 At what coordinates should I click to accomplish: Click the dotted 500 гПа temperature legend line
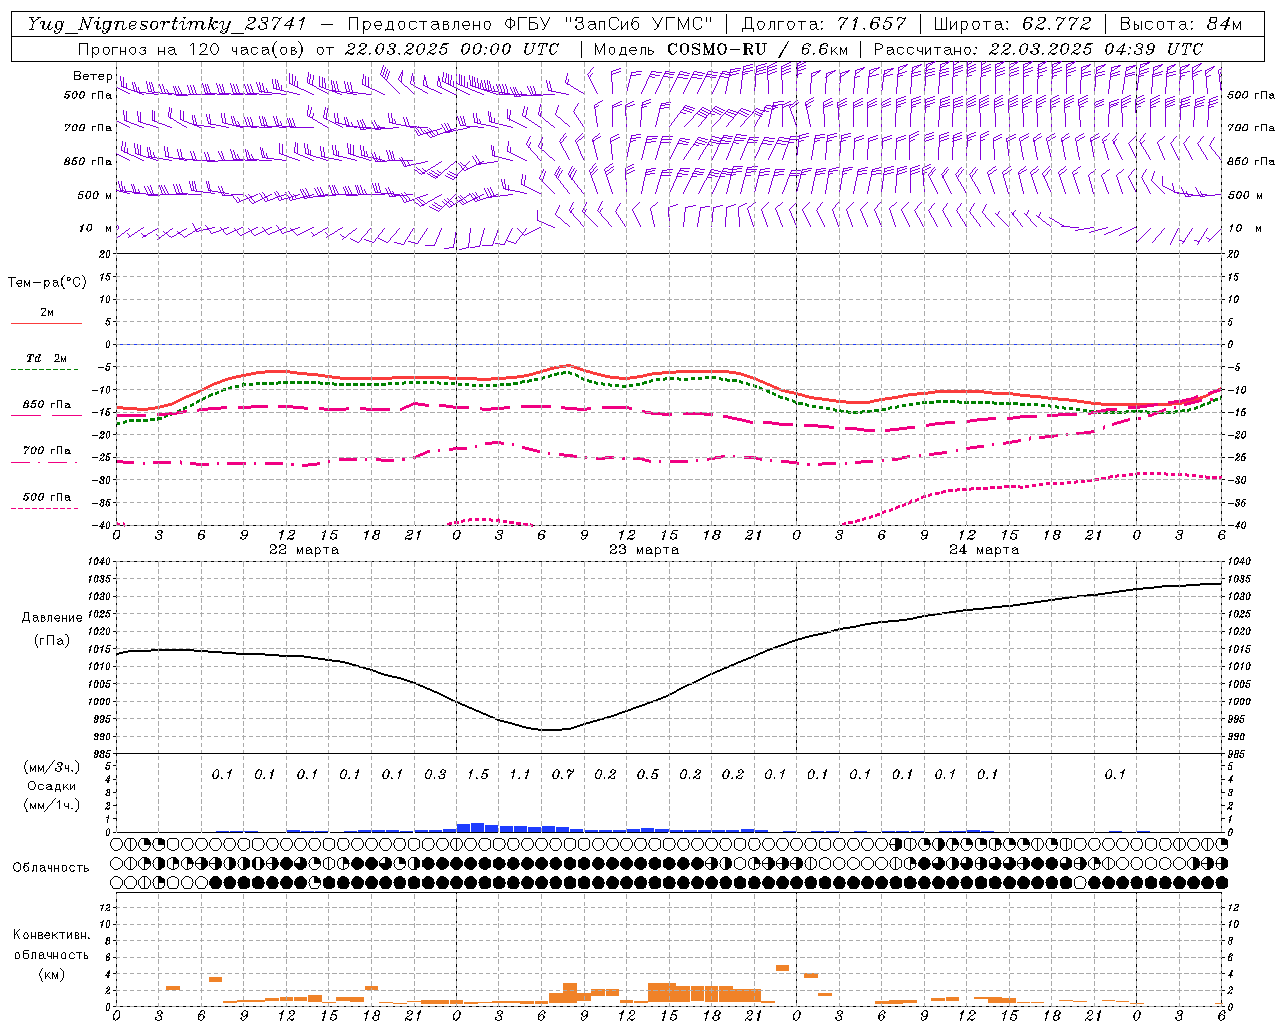44,508
